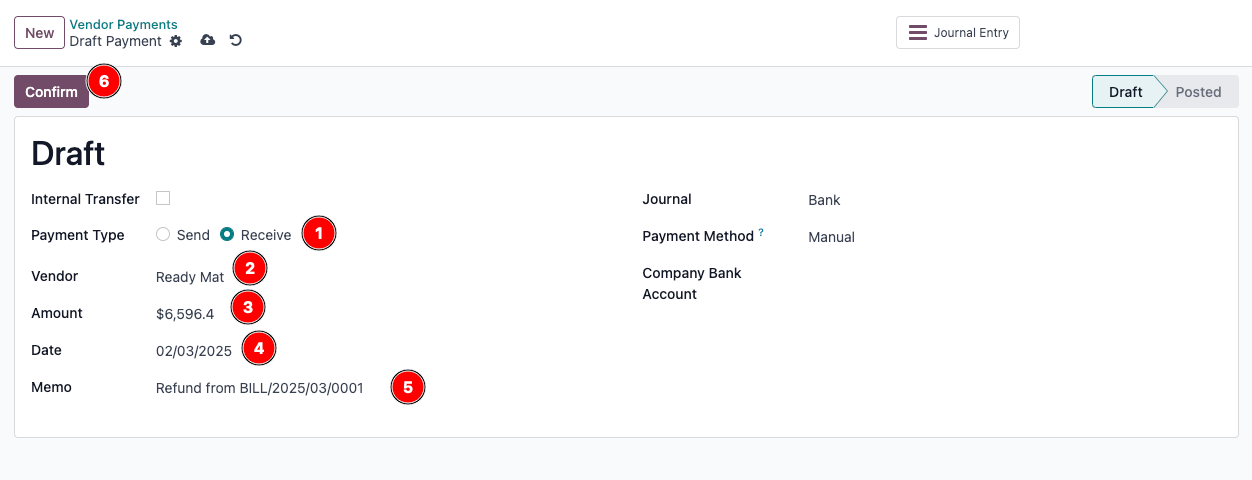Click the Payment Method help question mark
This screenshot has height=480, width=1252.
point(761,233)
